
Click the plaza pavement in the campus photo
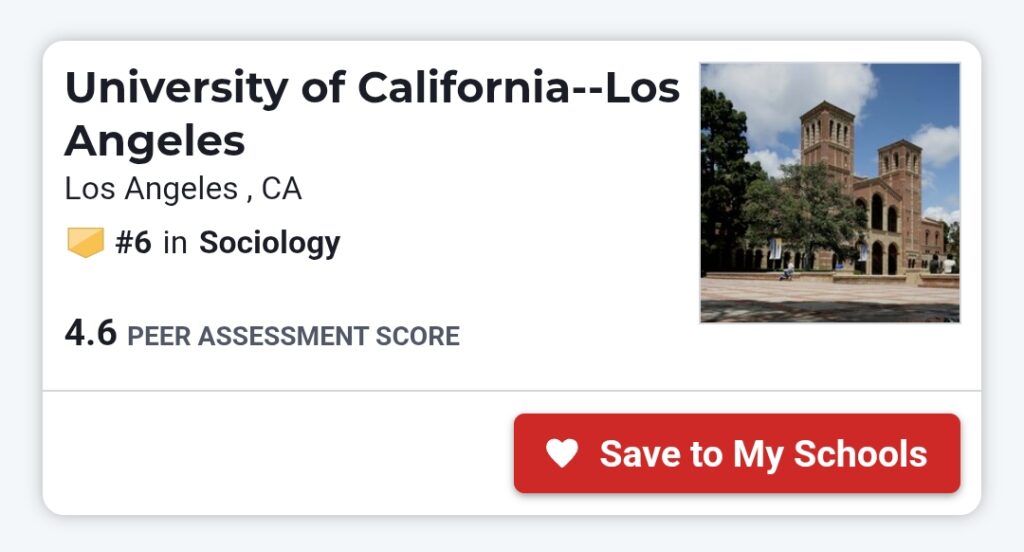click(x=830, y=298)
